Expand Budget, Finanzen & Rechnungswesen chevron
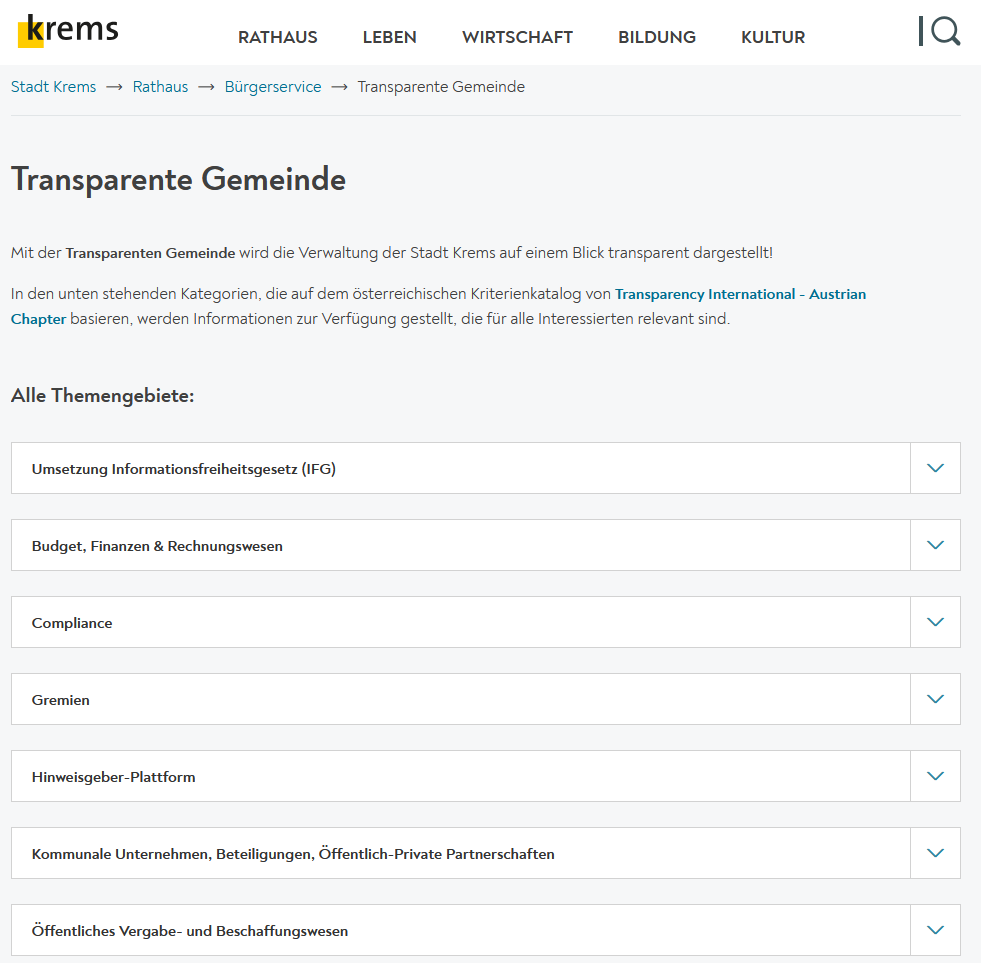Screen dimensions: 981x963 coord(935,545)
